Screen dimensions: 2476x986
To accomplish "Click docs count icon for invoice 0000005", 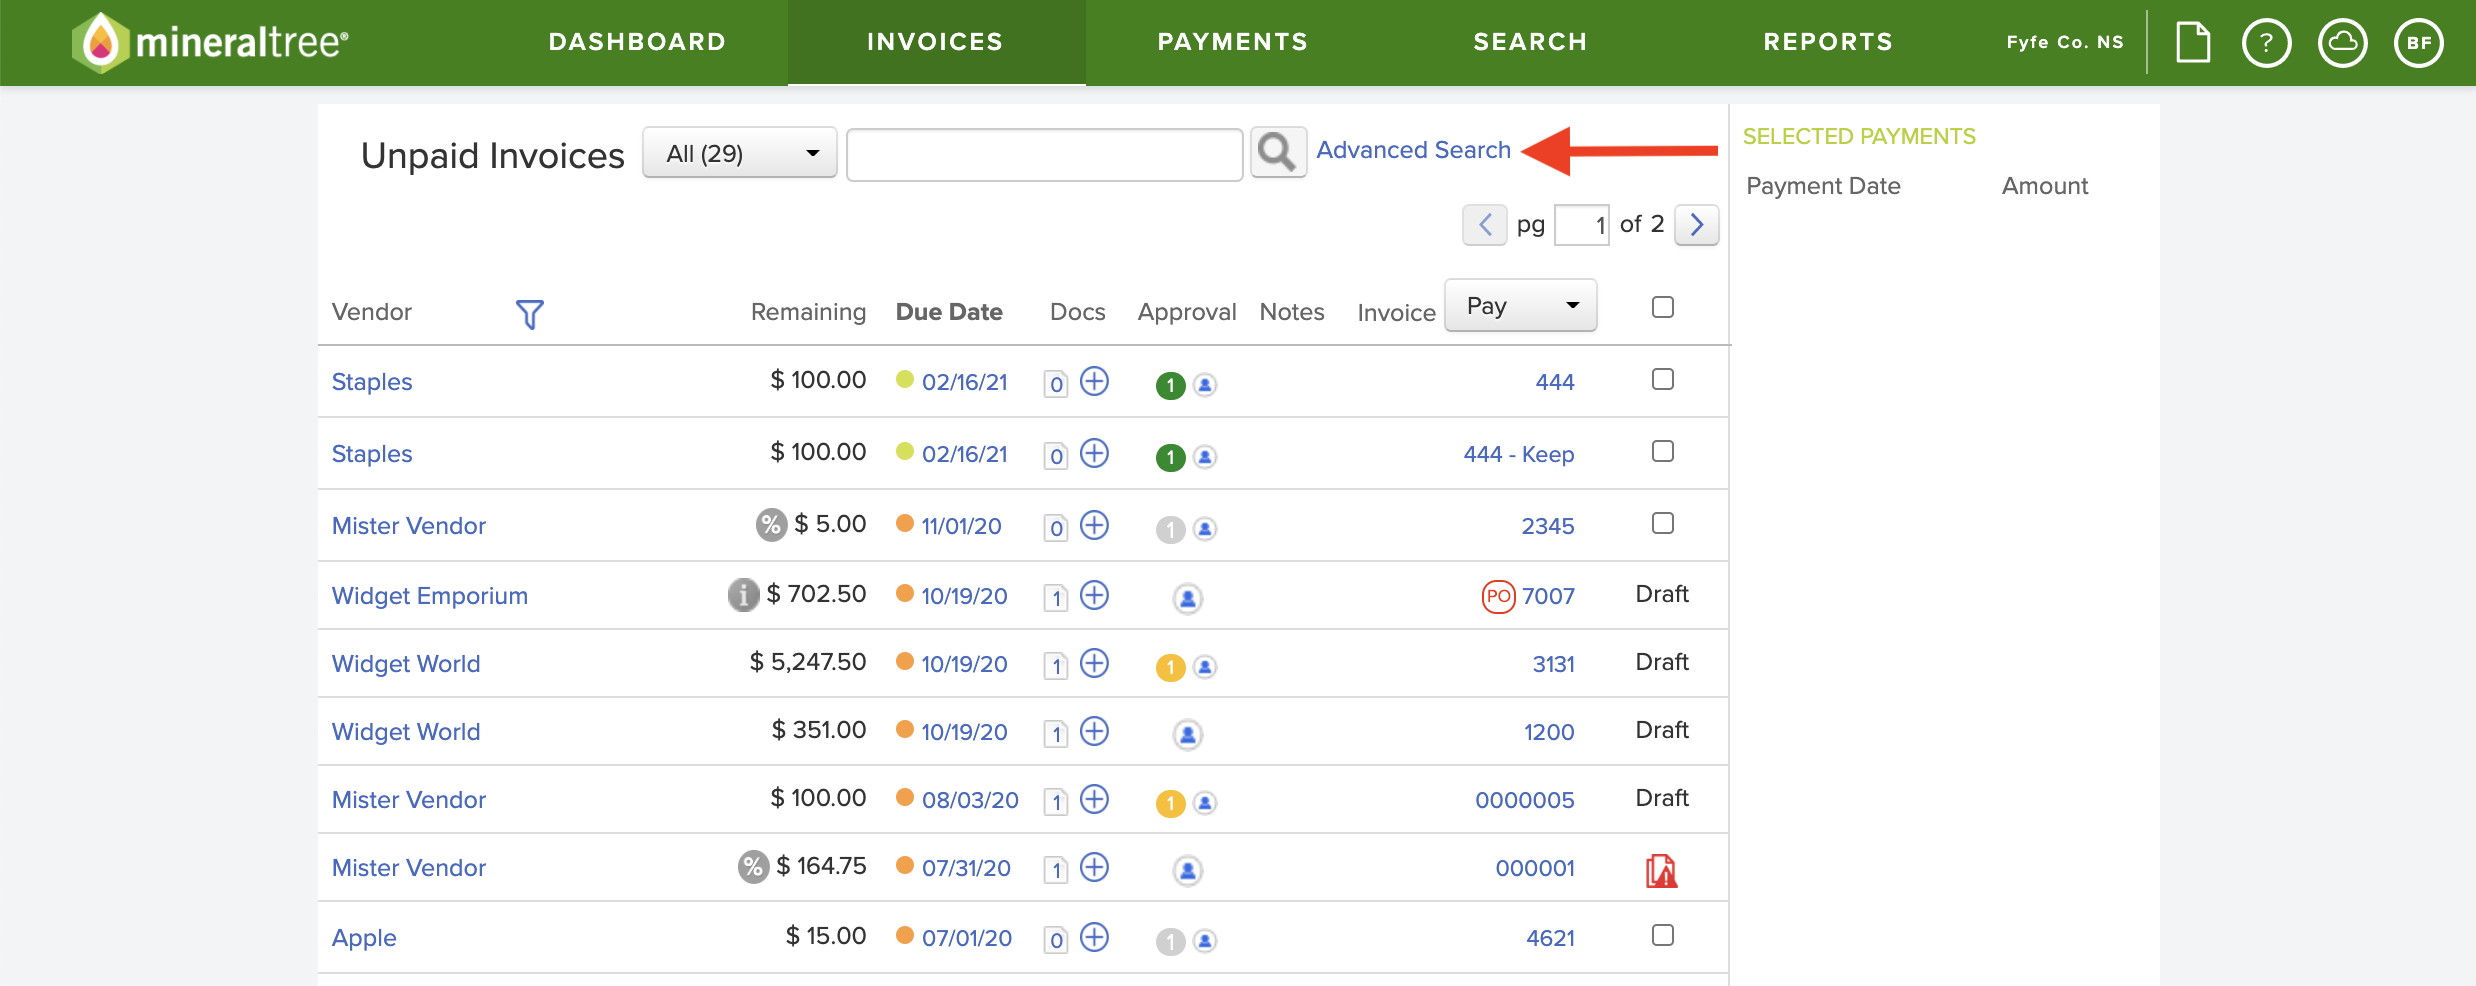I will click(x=1056, y=802).
